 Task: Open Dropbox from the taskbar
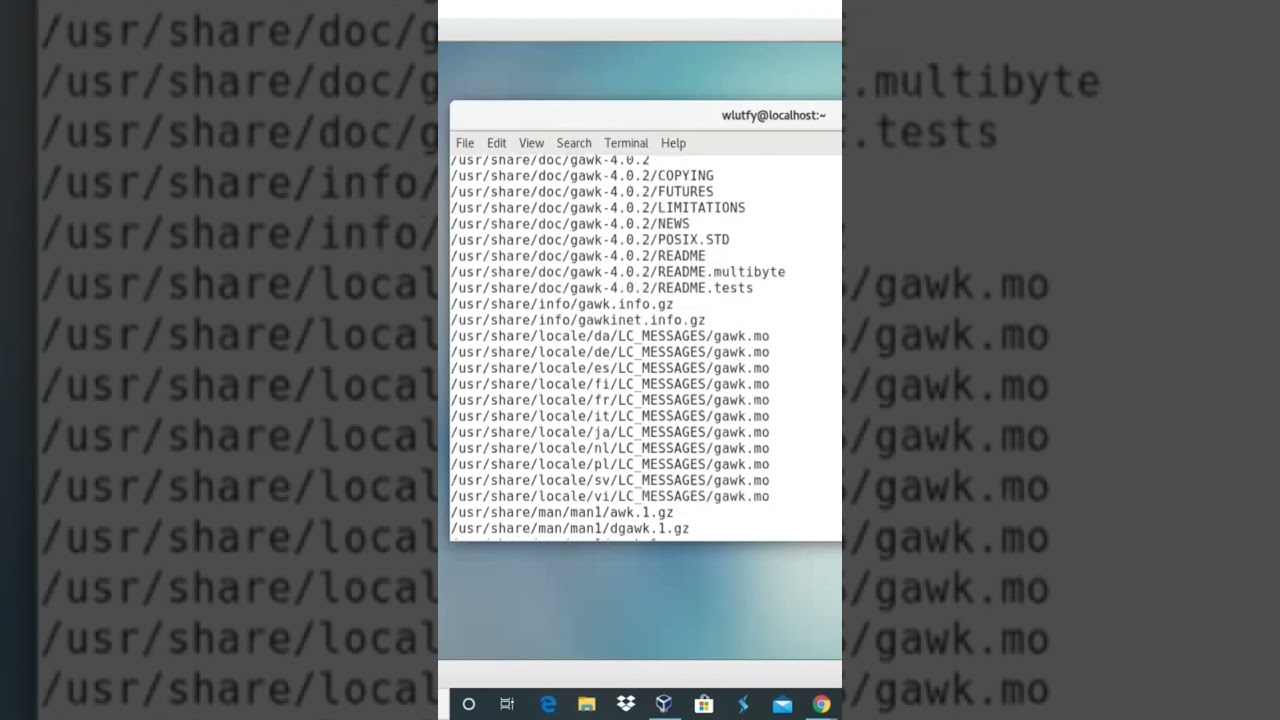[x=626, y=704]
